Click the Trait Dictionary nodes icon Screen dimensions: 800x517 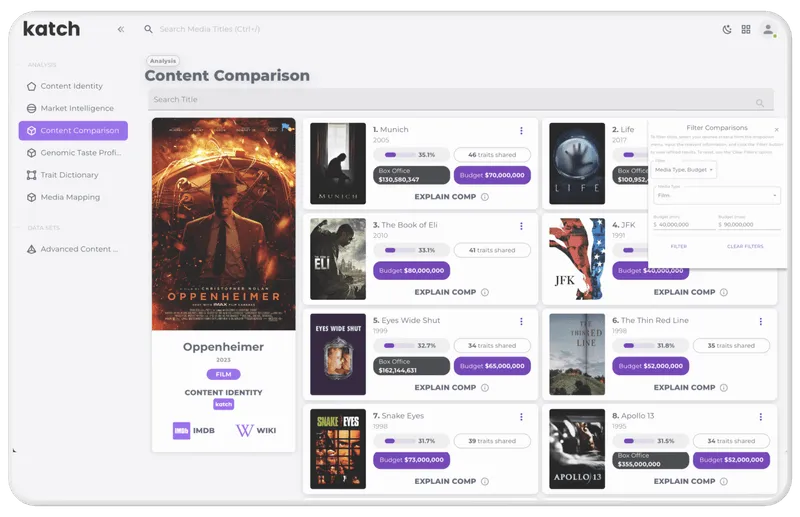point(31,175)
